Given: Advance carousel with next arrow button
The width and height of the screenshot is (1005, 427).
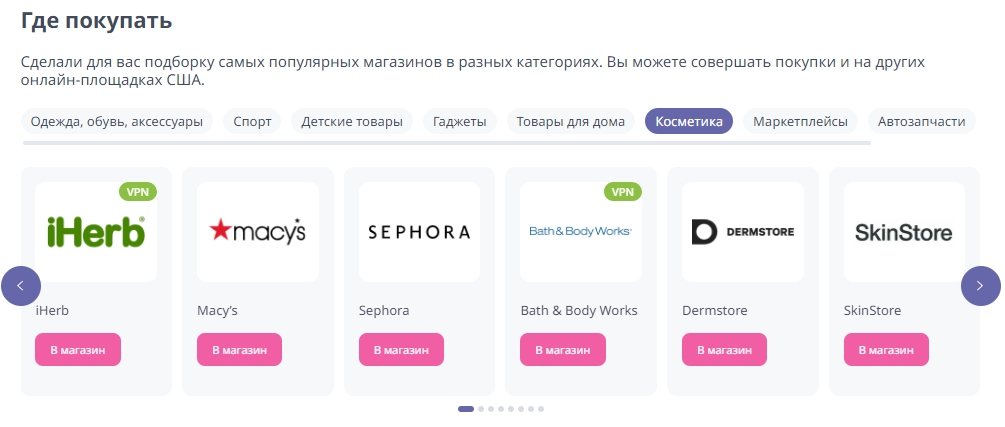Looking at the screenshot, I should tap(980, 286).
